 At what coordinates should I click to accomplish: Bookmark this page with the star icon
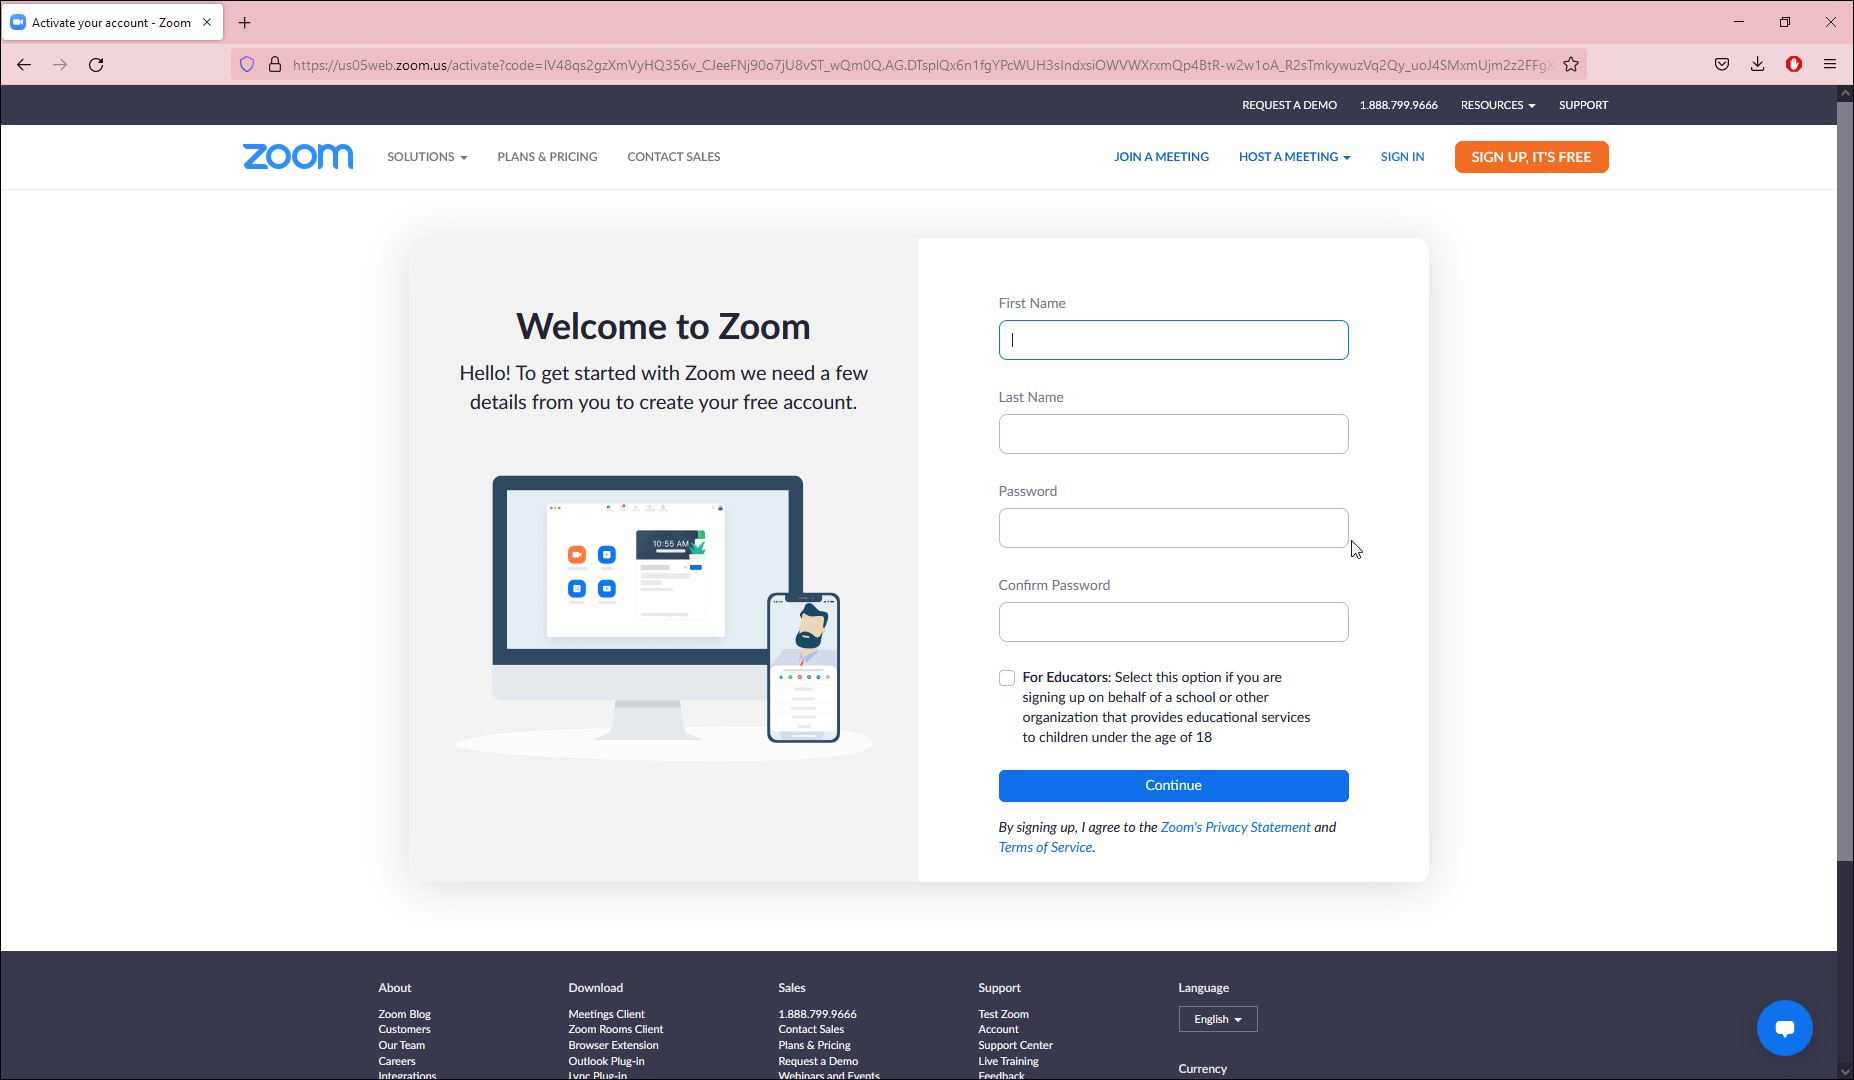tap(1571, 65)
